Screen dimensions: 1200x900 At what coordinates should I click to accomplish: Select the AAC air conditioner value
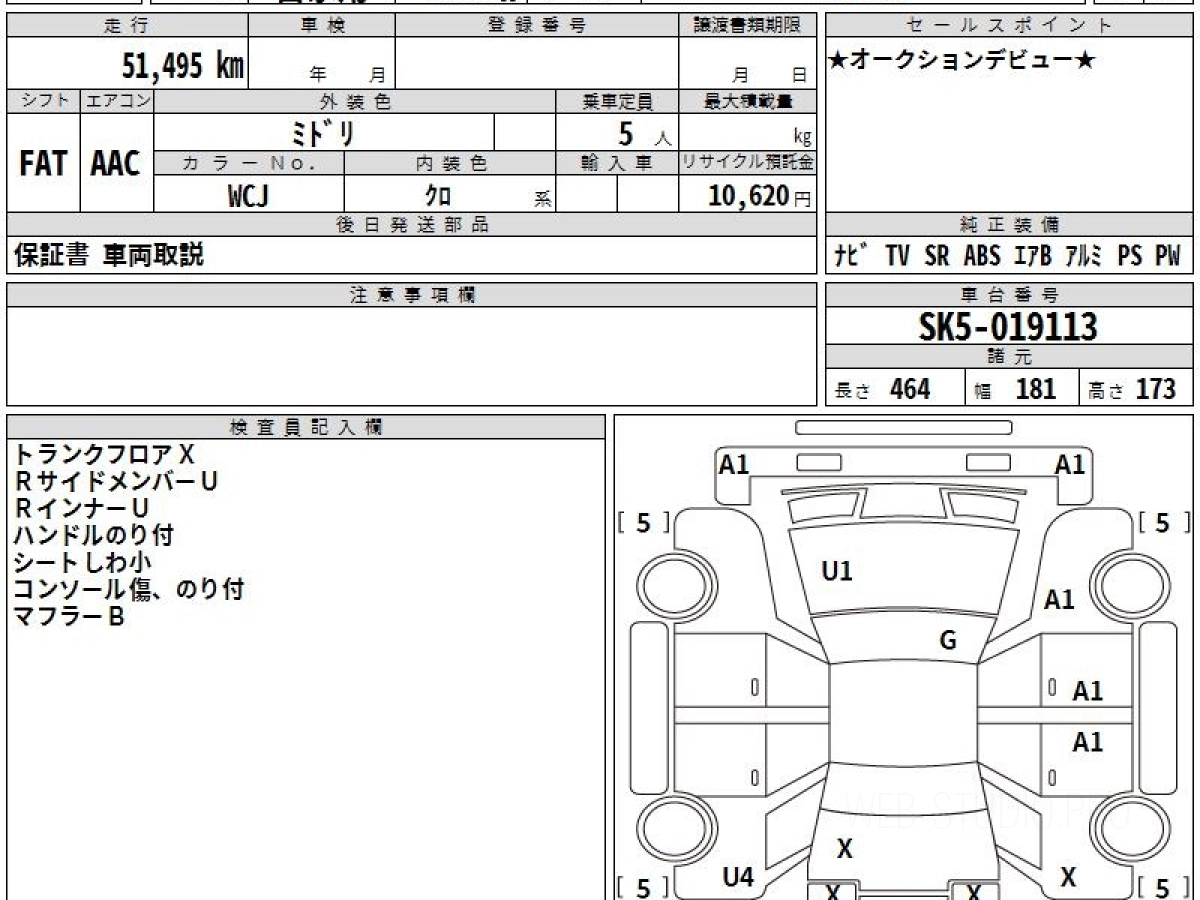(x=116, y=164)
